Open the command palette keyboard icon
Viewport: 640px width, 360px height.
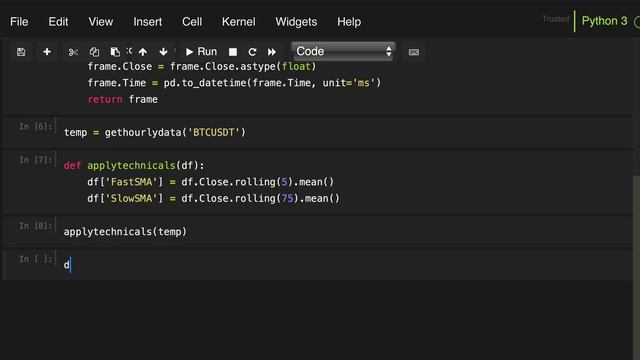tap(413, 52)
